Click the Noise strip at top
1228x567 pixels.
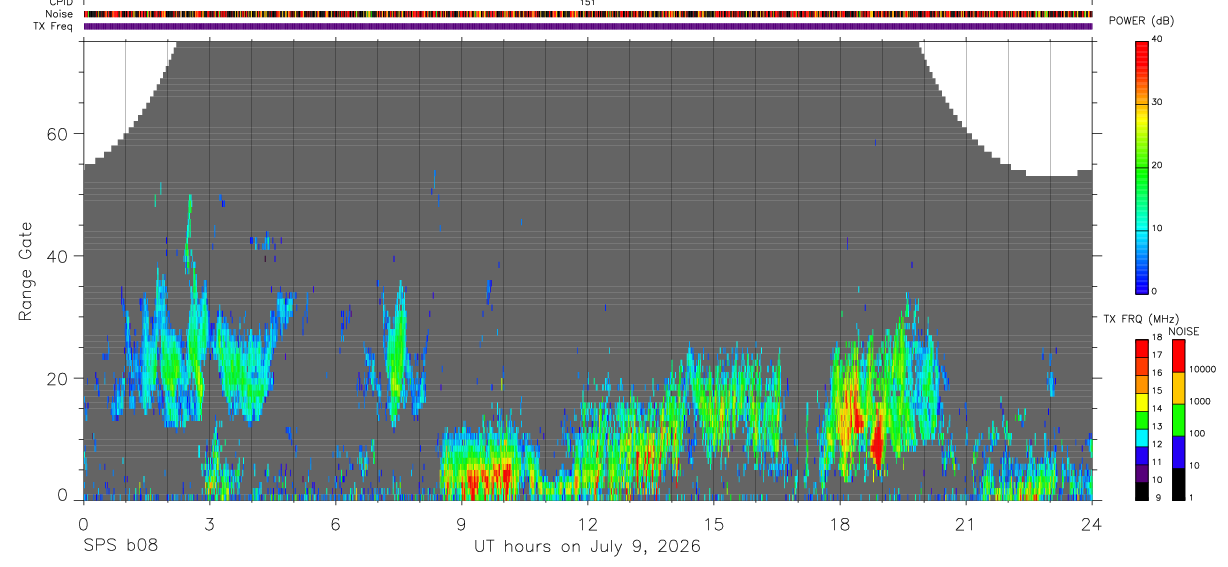click(588, 14)
